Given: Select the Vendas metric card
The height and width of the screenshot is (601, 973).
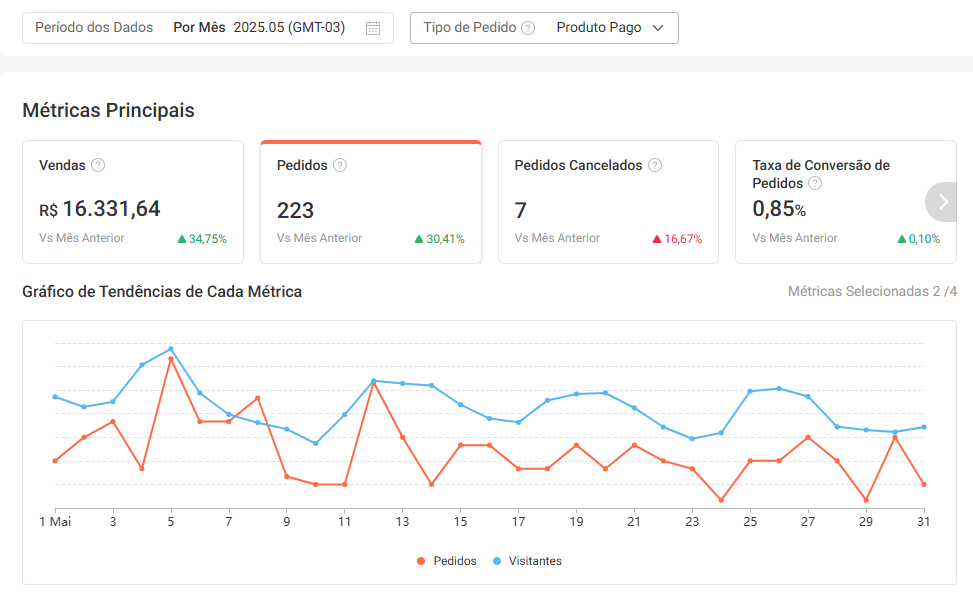Looking at the screenshot, I should 133,203.
